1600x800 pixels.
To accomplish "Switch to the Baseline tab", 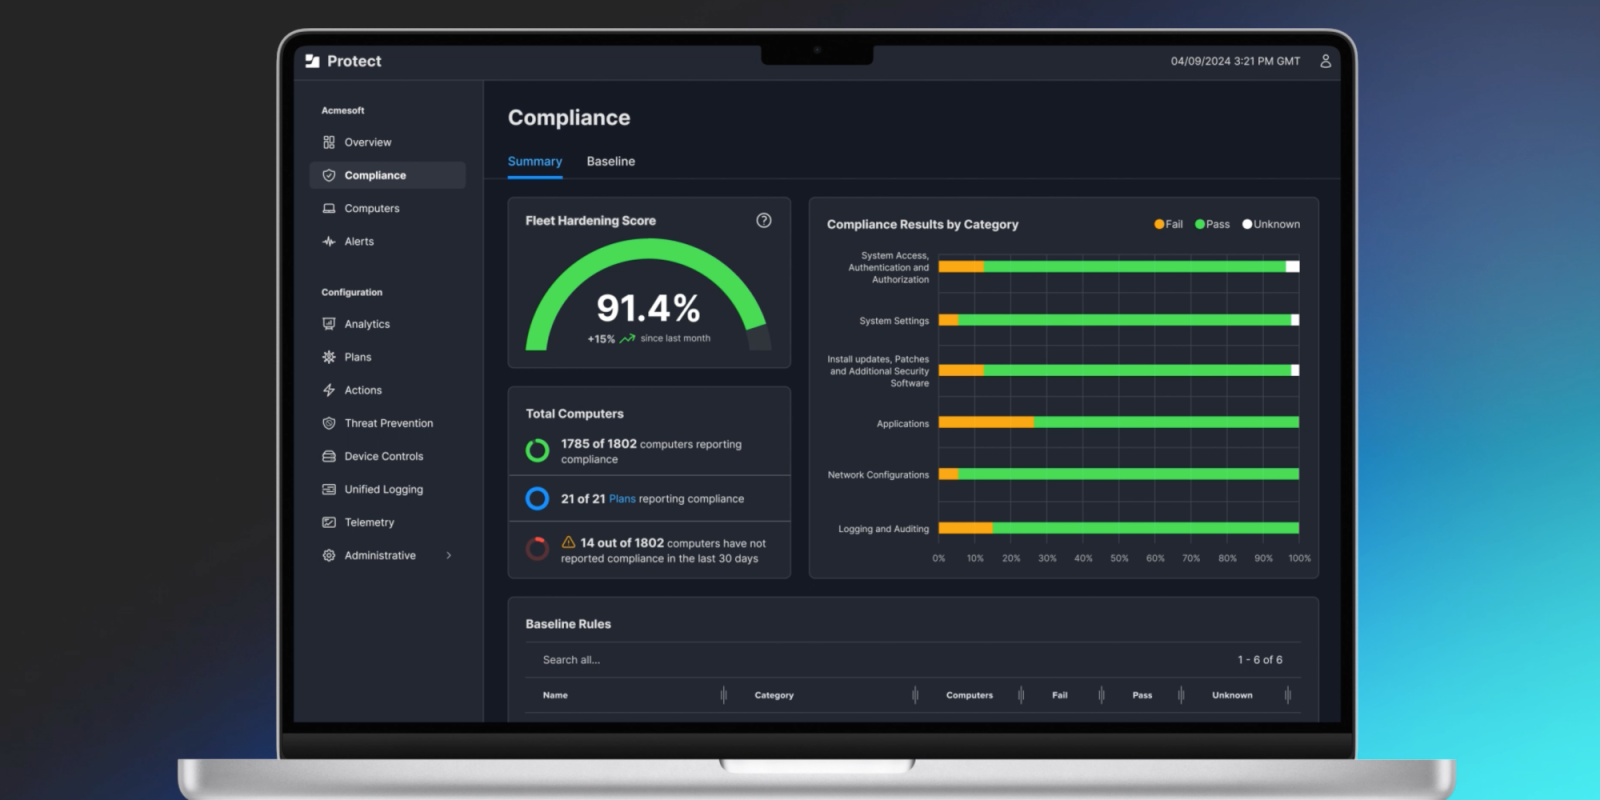I will tap(610, 161).
